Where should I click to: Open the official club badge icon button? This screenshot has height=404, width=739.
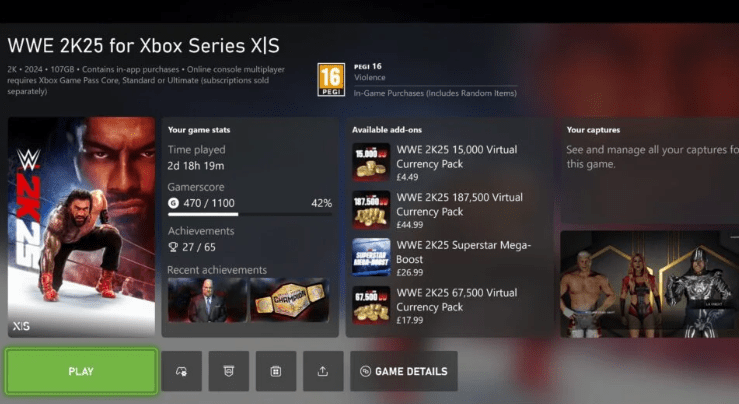pos(229,371)
